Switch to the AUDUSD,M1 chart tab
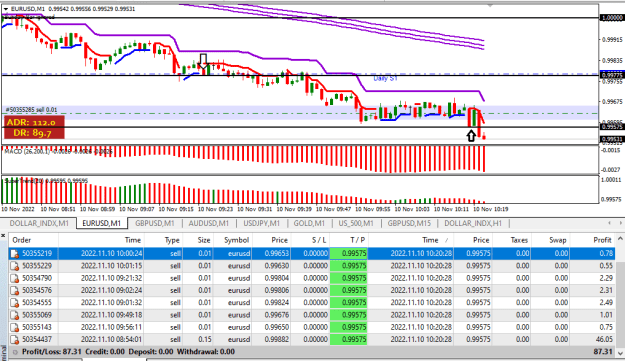 (x=209, y=224)
